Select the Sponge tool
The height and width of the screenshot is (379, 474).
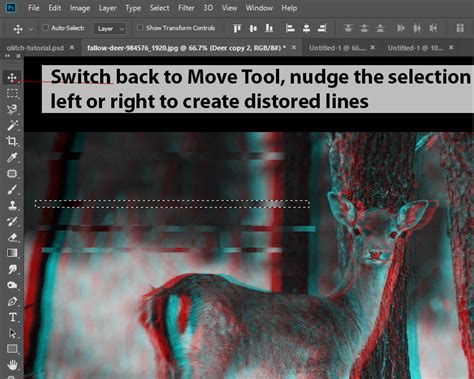pos(12,285)
